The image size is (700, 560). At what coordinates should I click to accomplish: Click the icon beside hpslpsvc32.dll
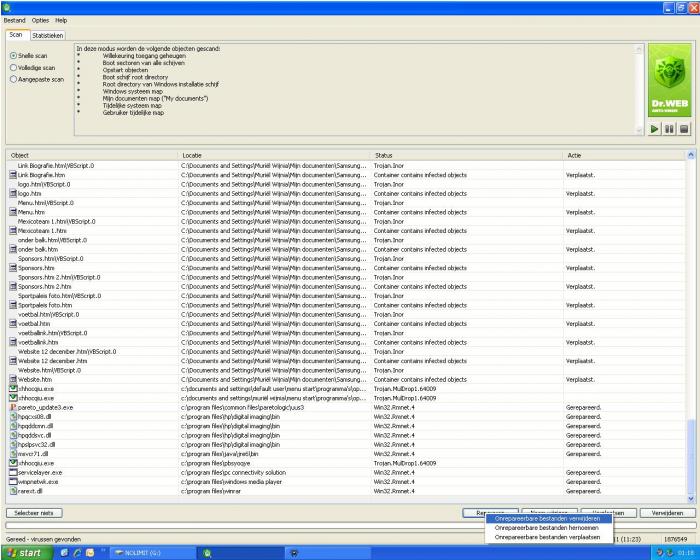(13, 445)
